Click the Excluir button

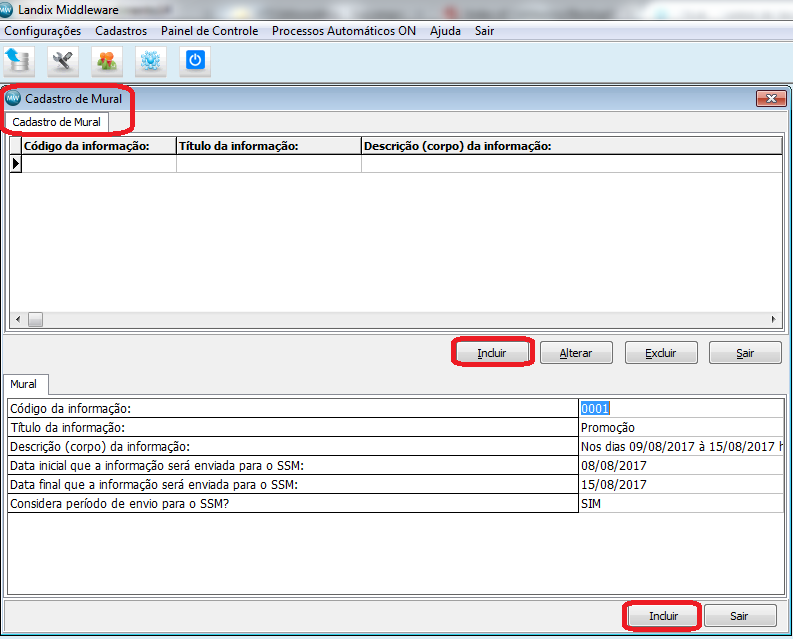(x=660, y=353)
